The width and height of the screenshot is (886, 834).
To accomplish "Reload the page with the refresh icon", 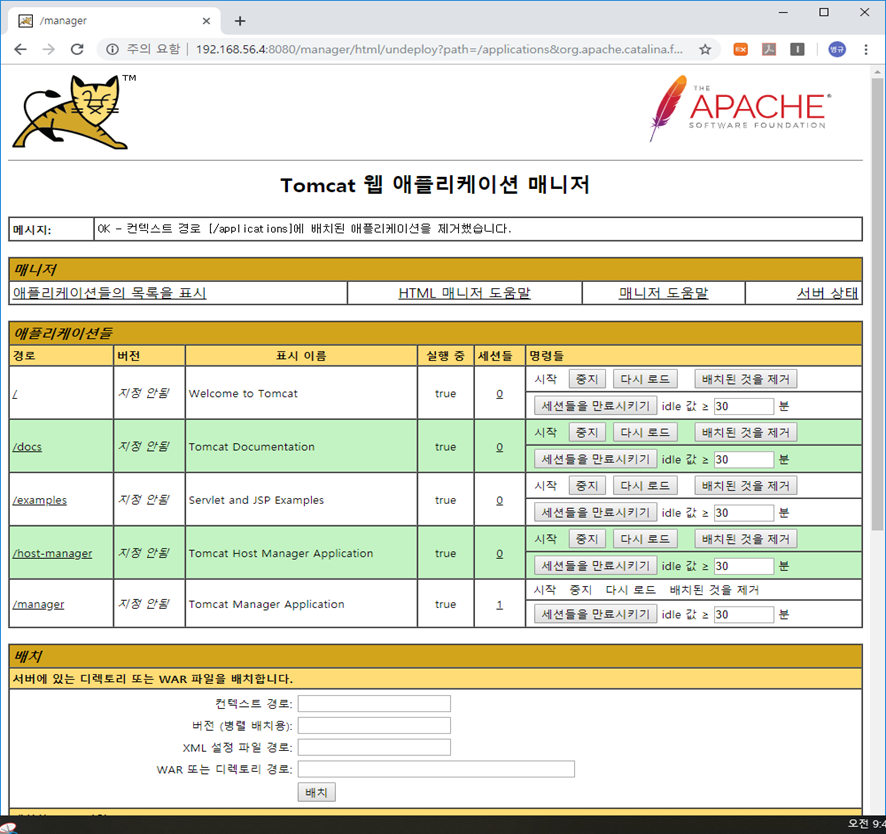I will [77, 49].
